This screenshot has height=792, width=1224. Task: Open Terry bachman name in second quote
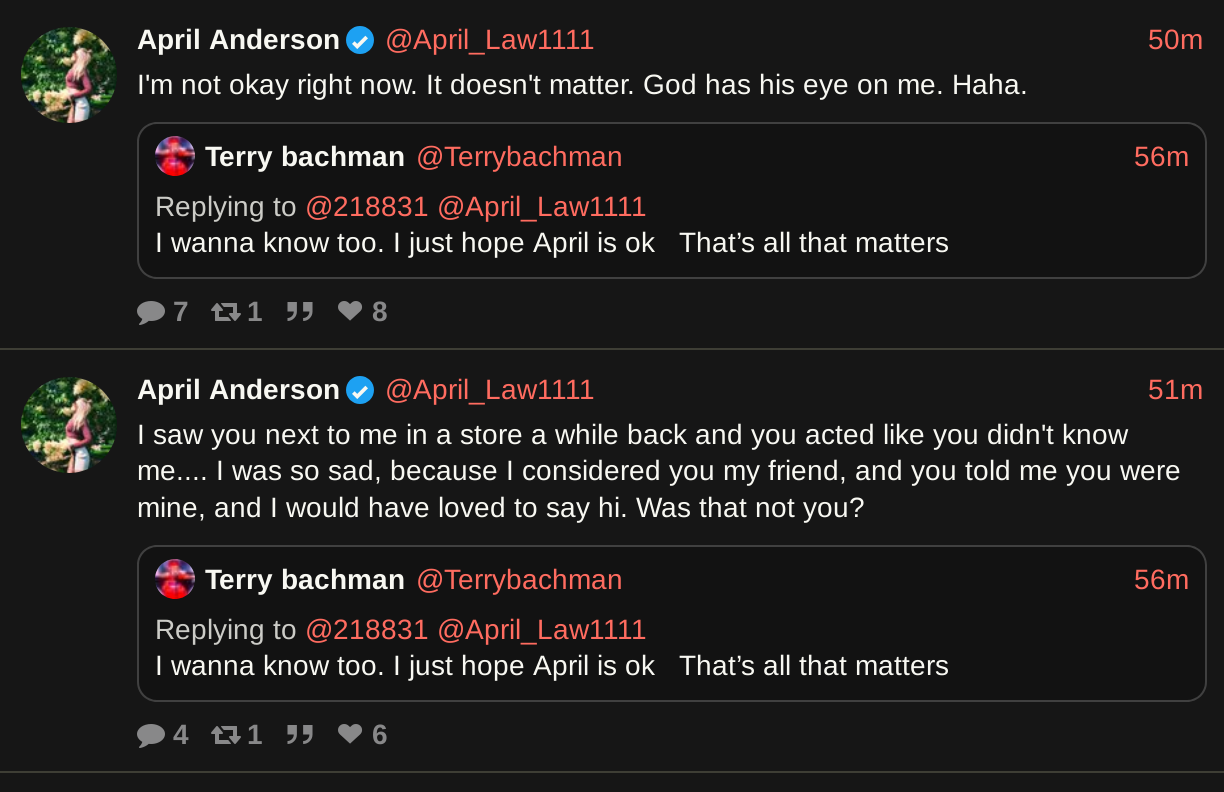[x=305, y=580]
